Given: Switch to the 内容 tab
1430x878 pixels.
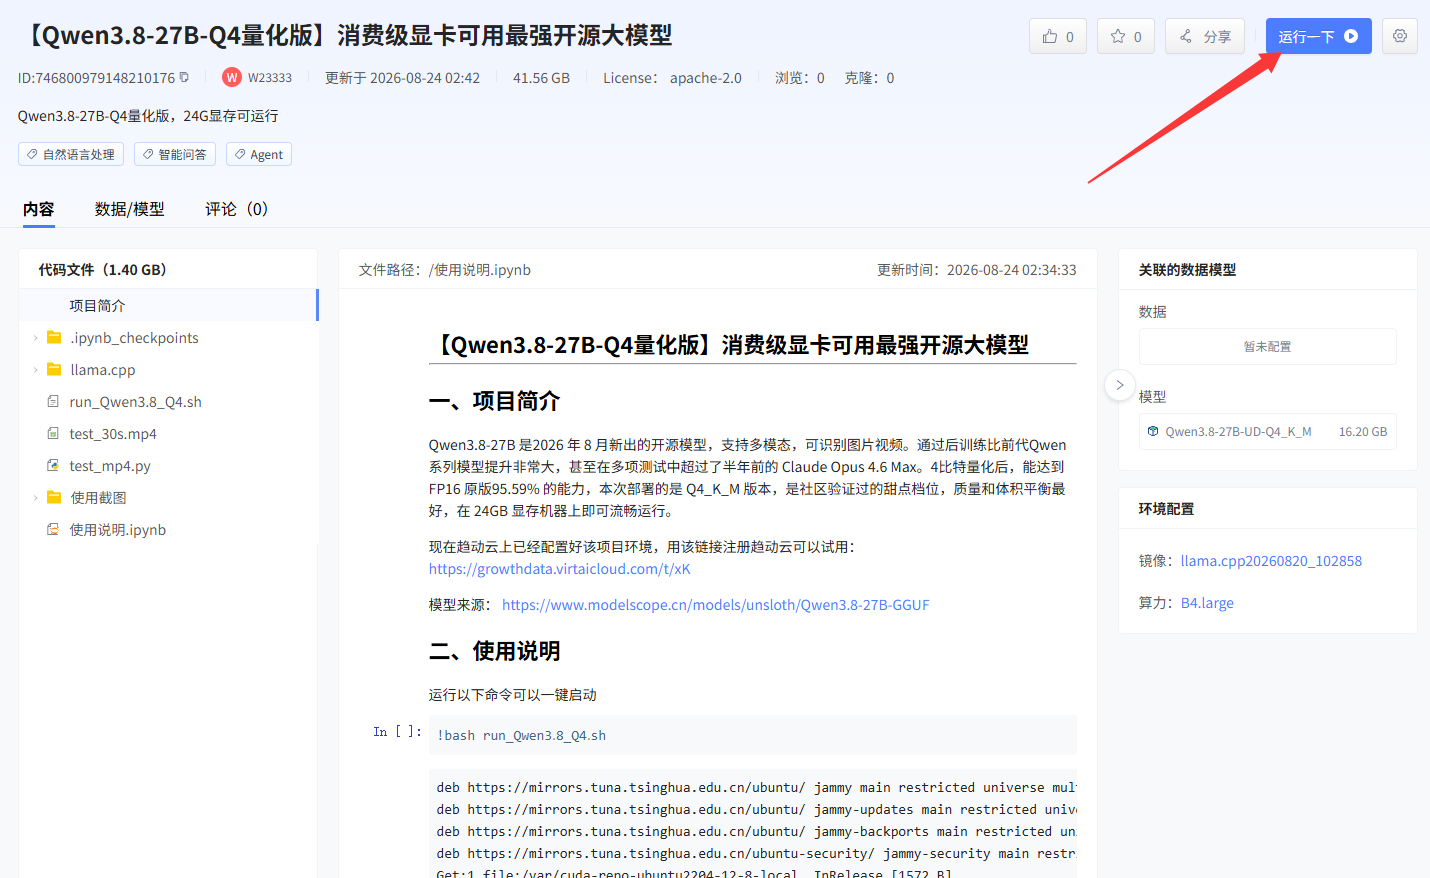Looking at the screenshot, I should [39, 209].
